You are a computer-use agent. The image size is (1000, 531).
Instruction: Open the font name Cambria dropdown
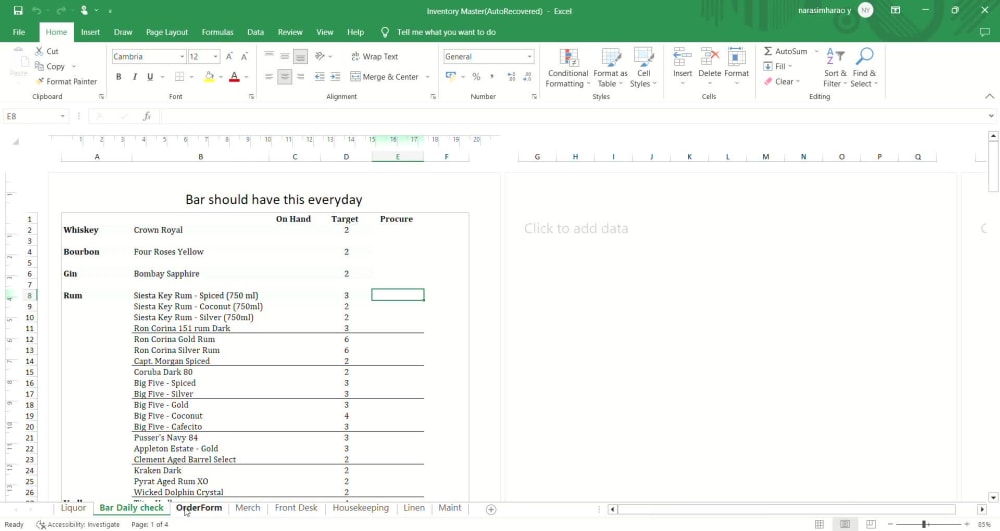[181, 57]
